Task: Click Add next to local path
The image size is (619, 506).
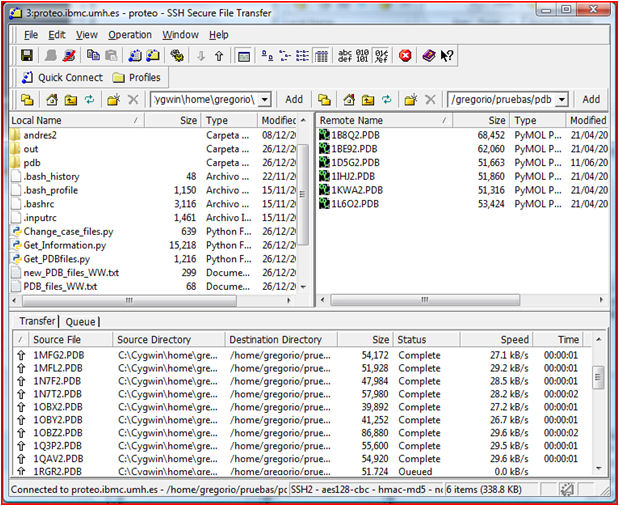Action: point(294,99)
